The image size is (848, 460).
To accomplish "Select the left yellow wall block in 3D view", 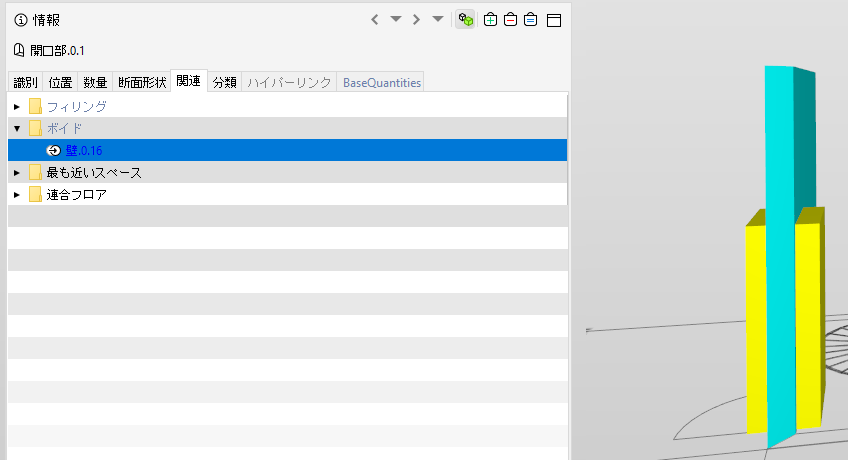I will tap(756, 324).
